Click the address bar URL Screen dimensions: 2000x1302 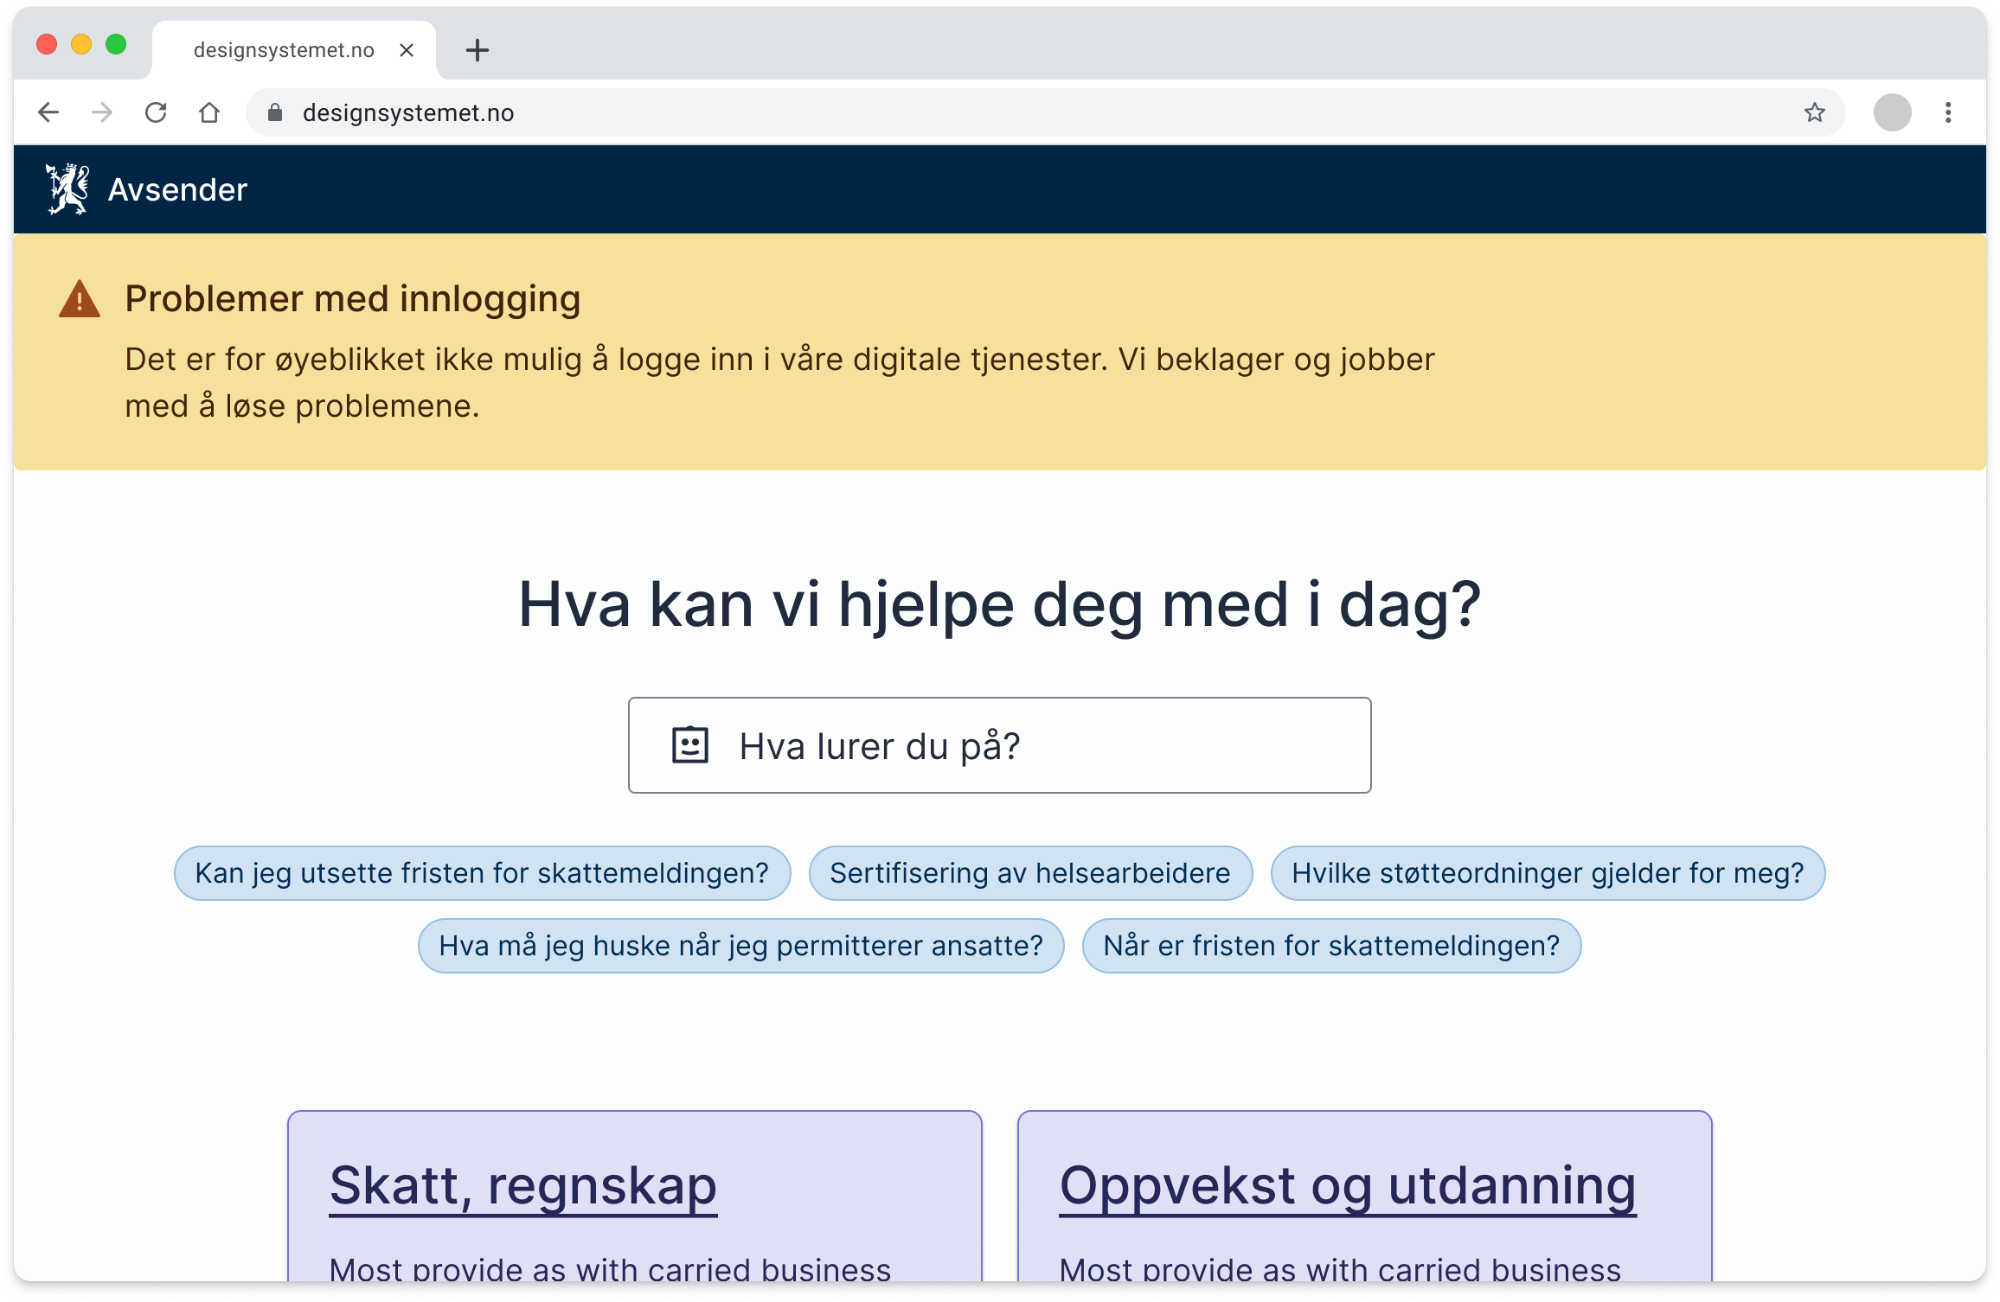[408, 113]
